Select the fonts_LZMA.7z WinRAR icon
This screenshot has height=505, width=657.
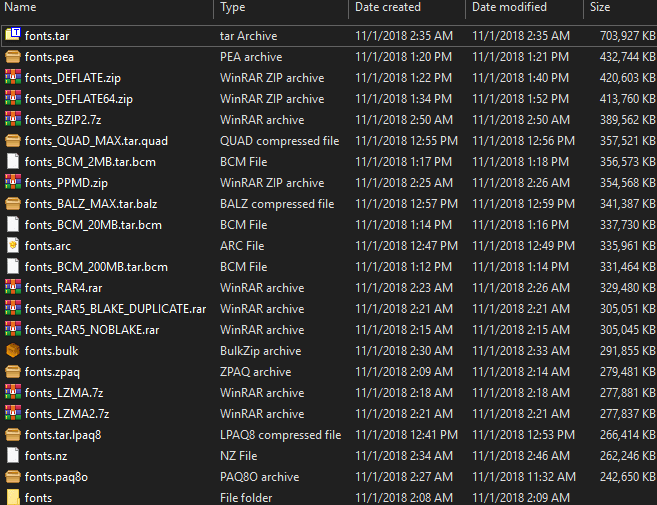click(x=13, y=392)
